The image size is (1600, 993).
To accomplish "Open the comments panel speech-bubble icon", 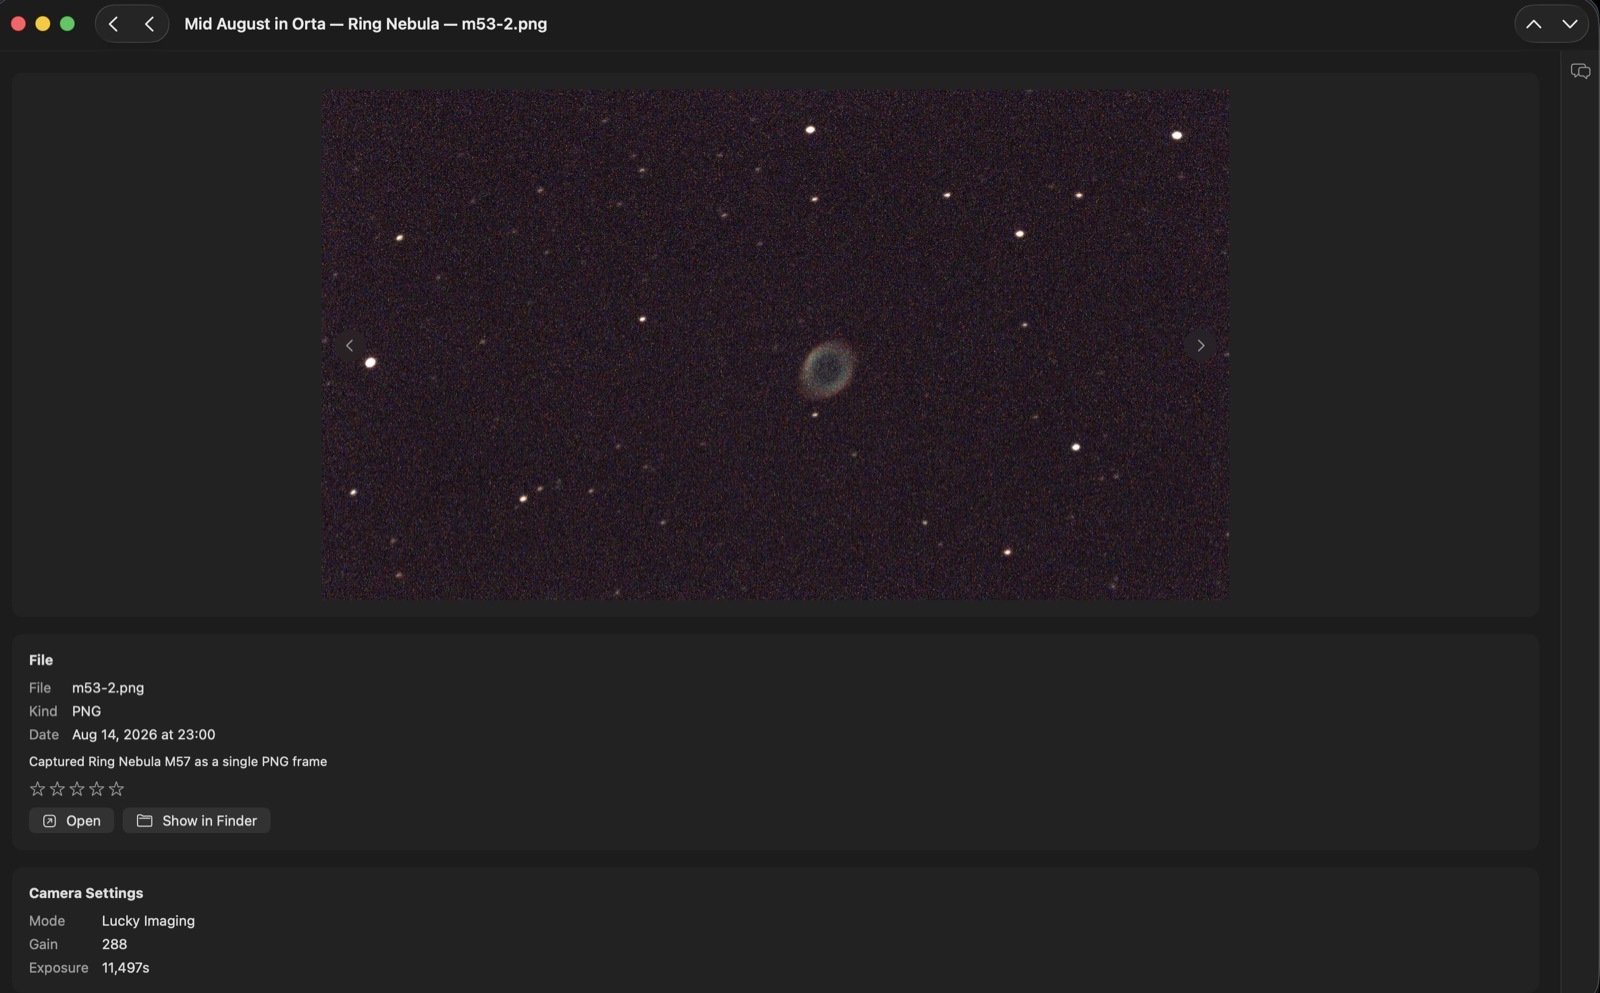I will [1580, 71].
